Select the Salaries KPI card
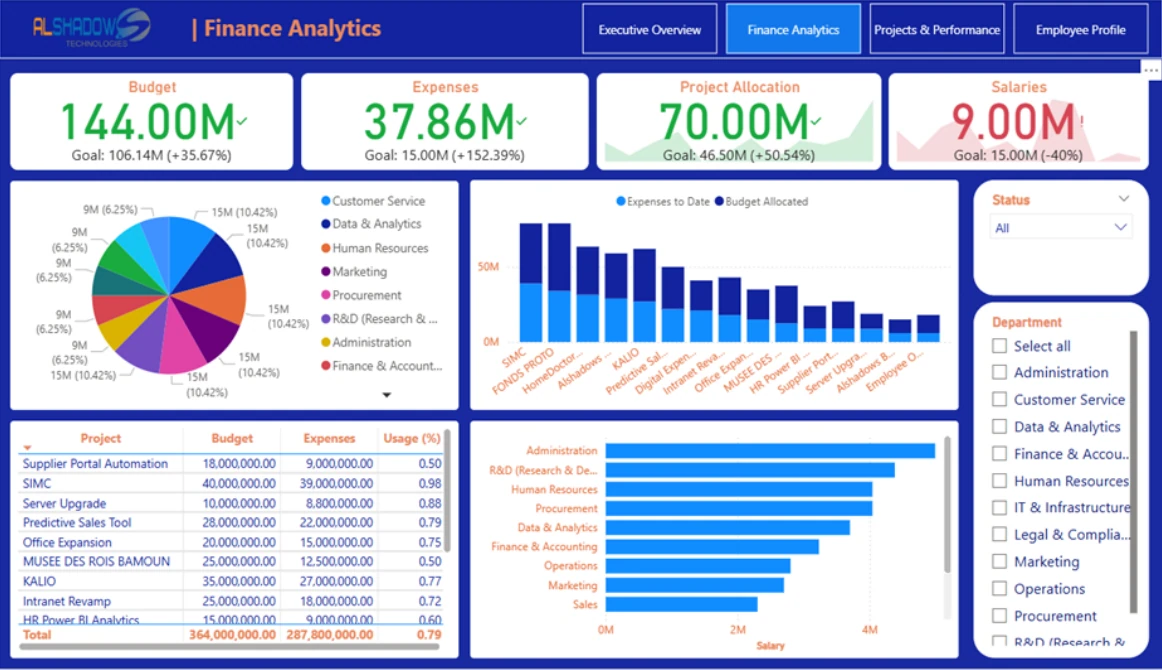 pyautogui.click(x=1018, y=122)
